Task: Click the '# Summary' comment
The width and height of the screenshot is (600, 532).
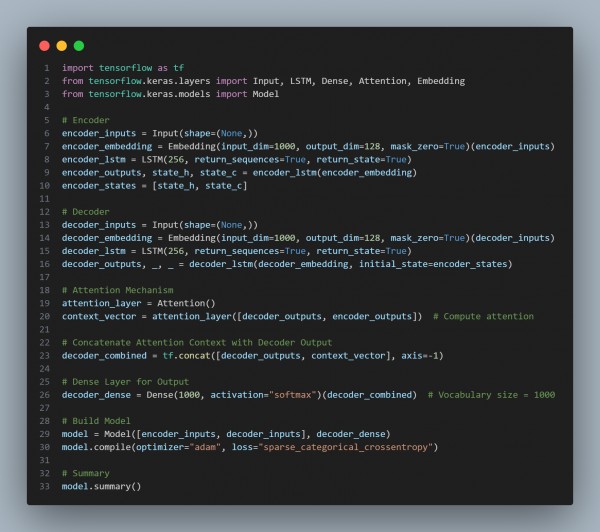Action: click(x=86, y=473)
